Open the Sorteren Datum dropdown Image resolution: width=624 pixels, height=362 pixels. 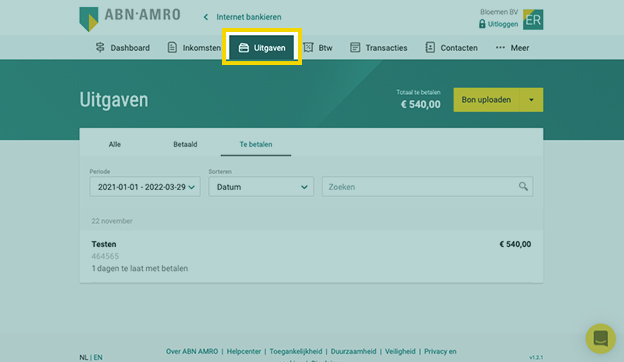[261, 187]
